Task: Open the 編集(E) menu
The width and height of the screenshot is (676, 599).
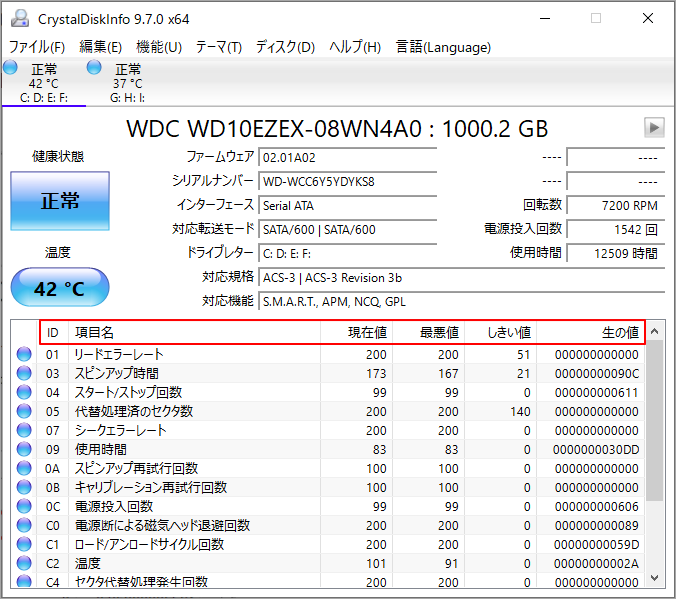Action: coord(100,47)
